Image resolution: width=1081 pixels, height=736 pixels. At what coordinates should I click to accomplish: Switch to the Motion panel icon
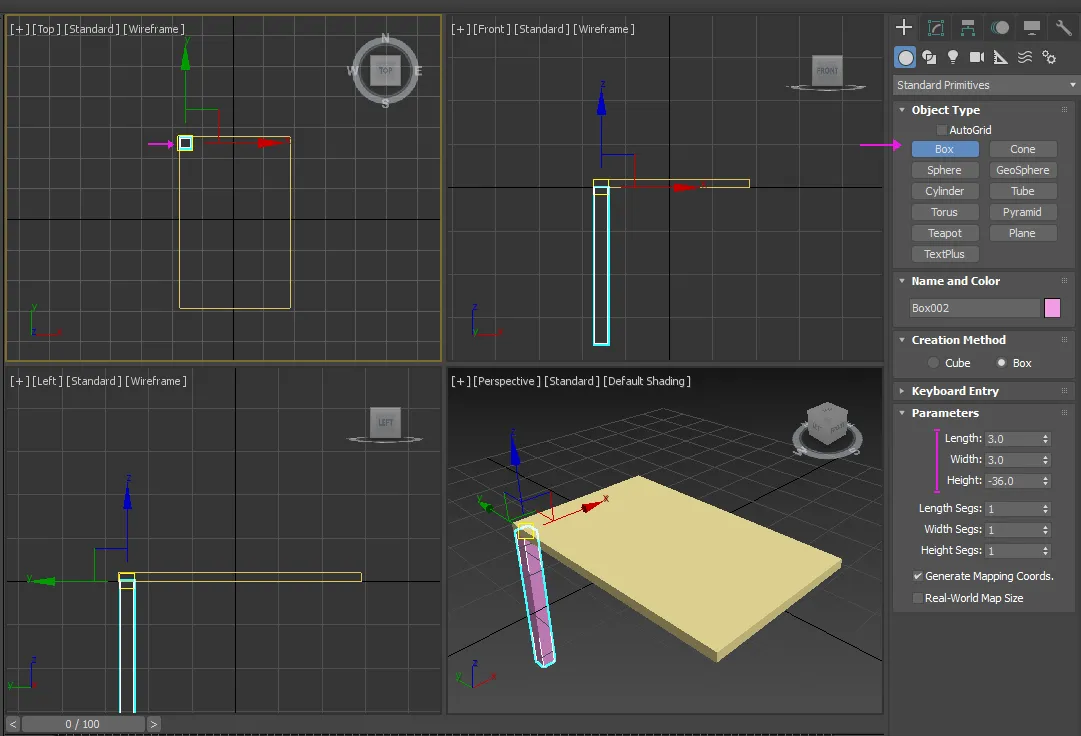tap(1000, 28)
